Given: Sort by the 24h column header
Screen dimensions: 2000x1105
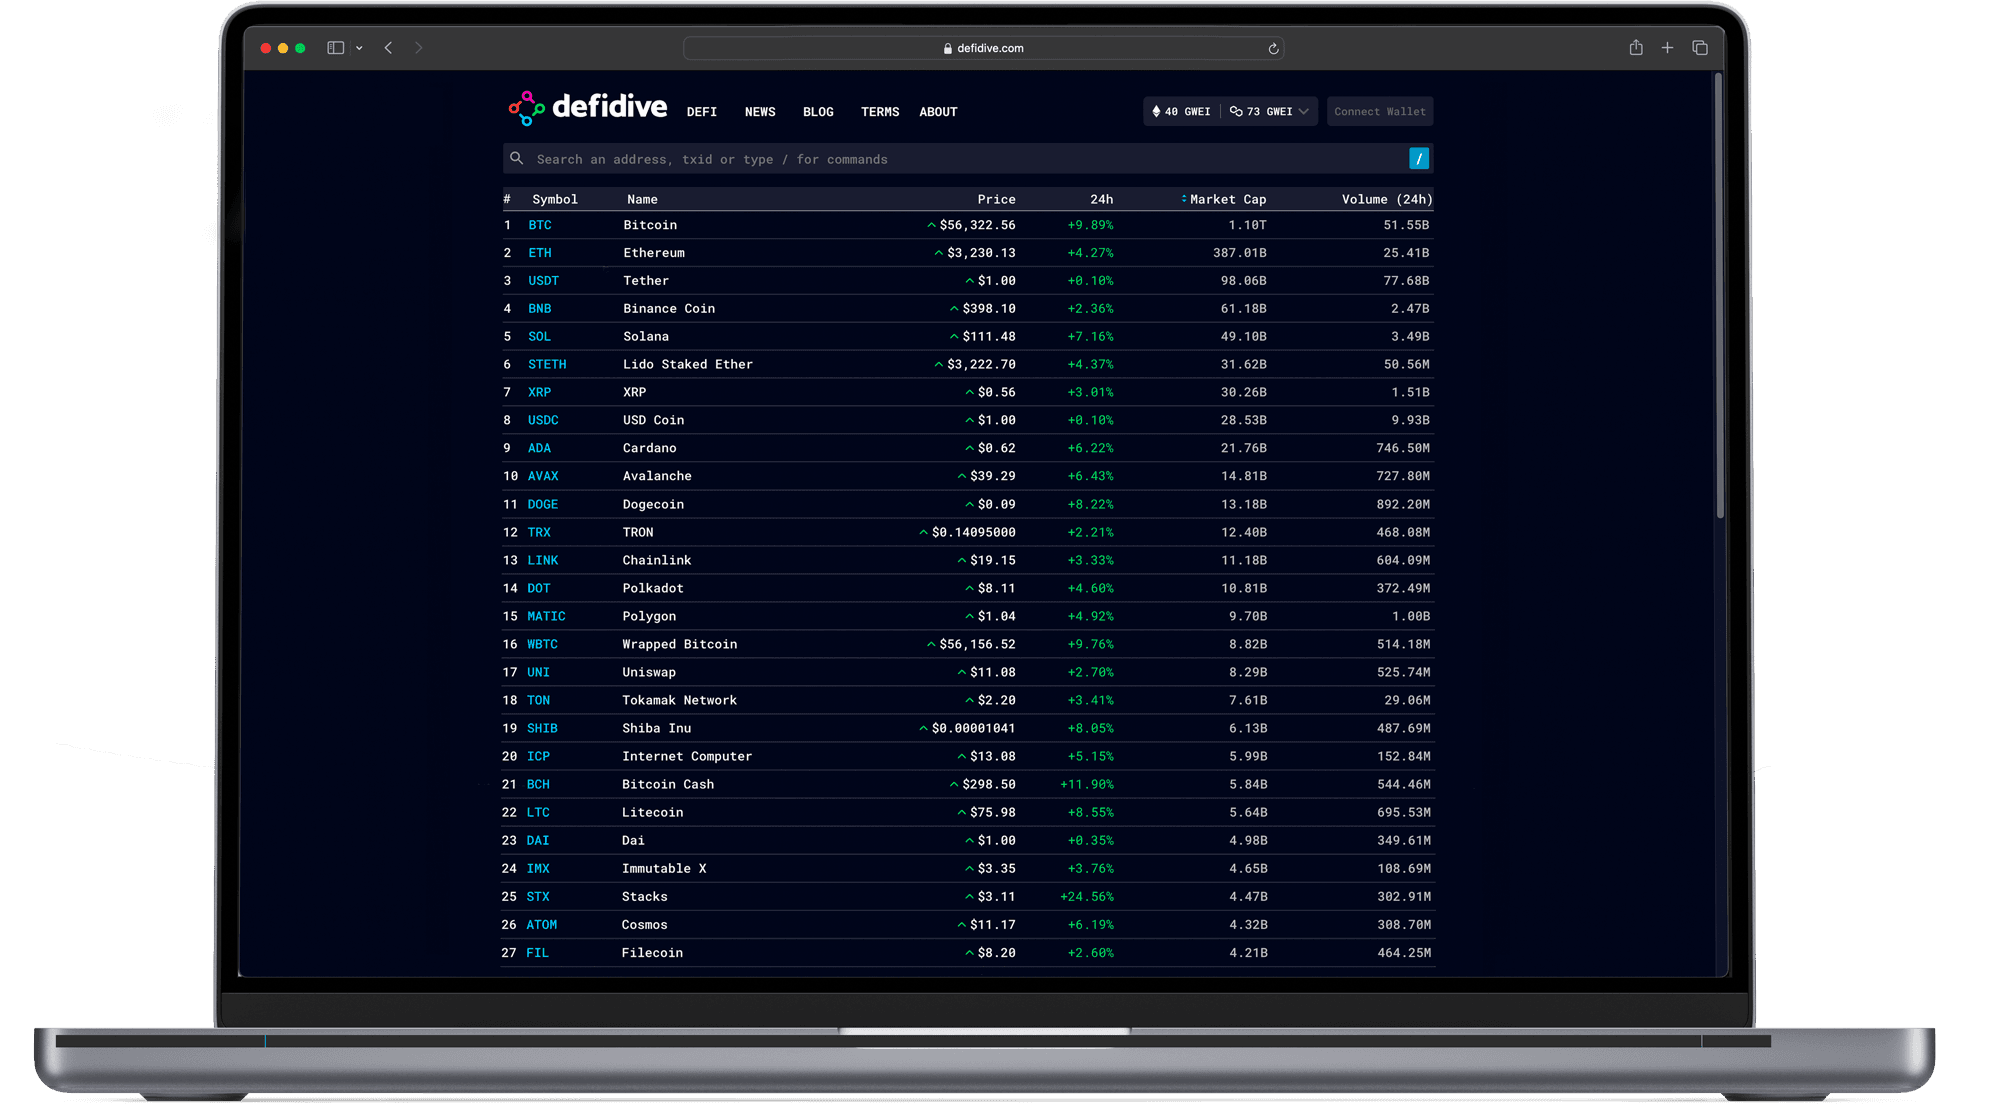Looking at the screenshot, I should coord(1101,199).
